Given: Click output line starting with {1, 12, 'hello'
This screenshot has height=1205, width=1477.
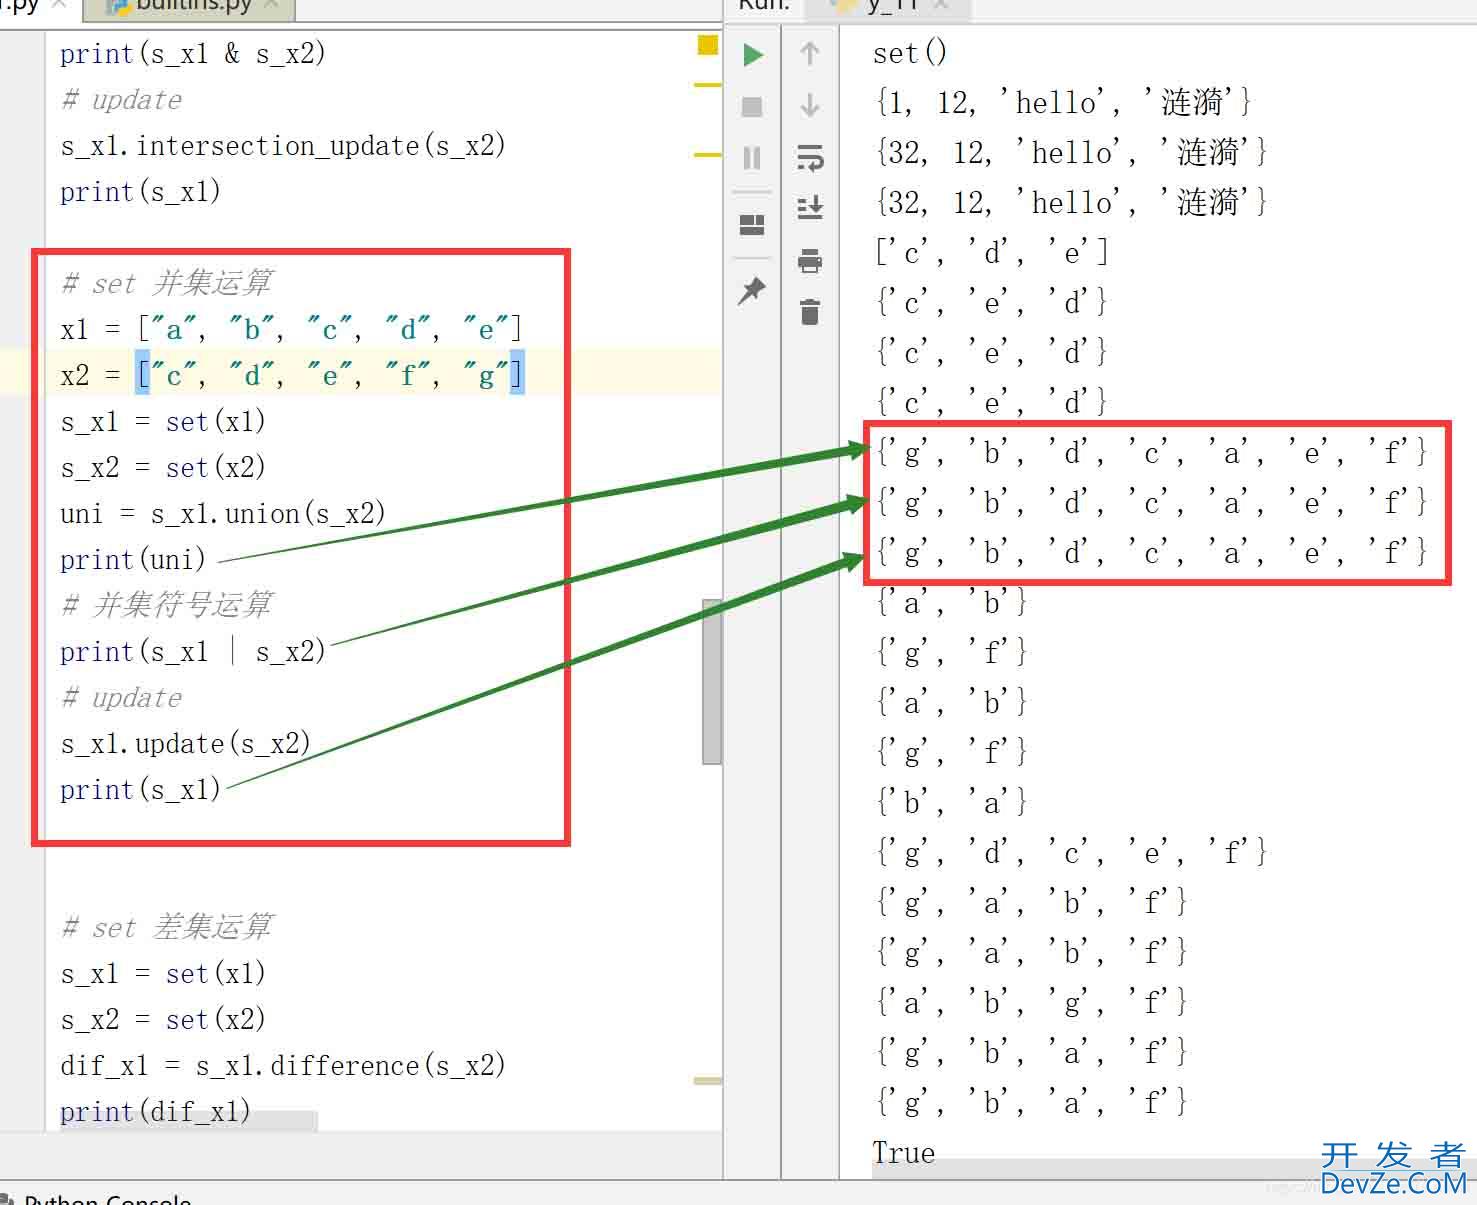Looking at the screenshot, I should (1063, 102).
